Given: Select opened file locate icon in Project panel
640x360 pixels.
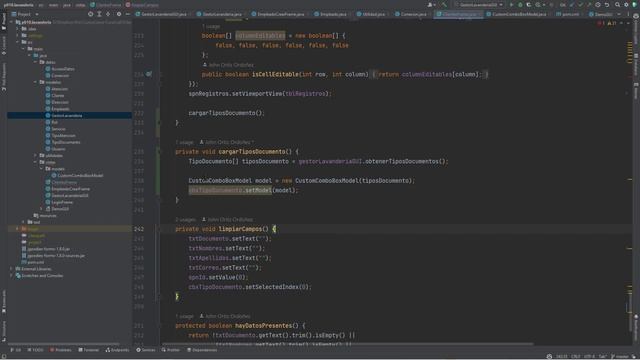Looking at the screenshot, I should [x=90, y=14].
